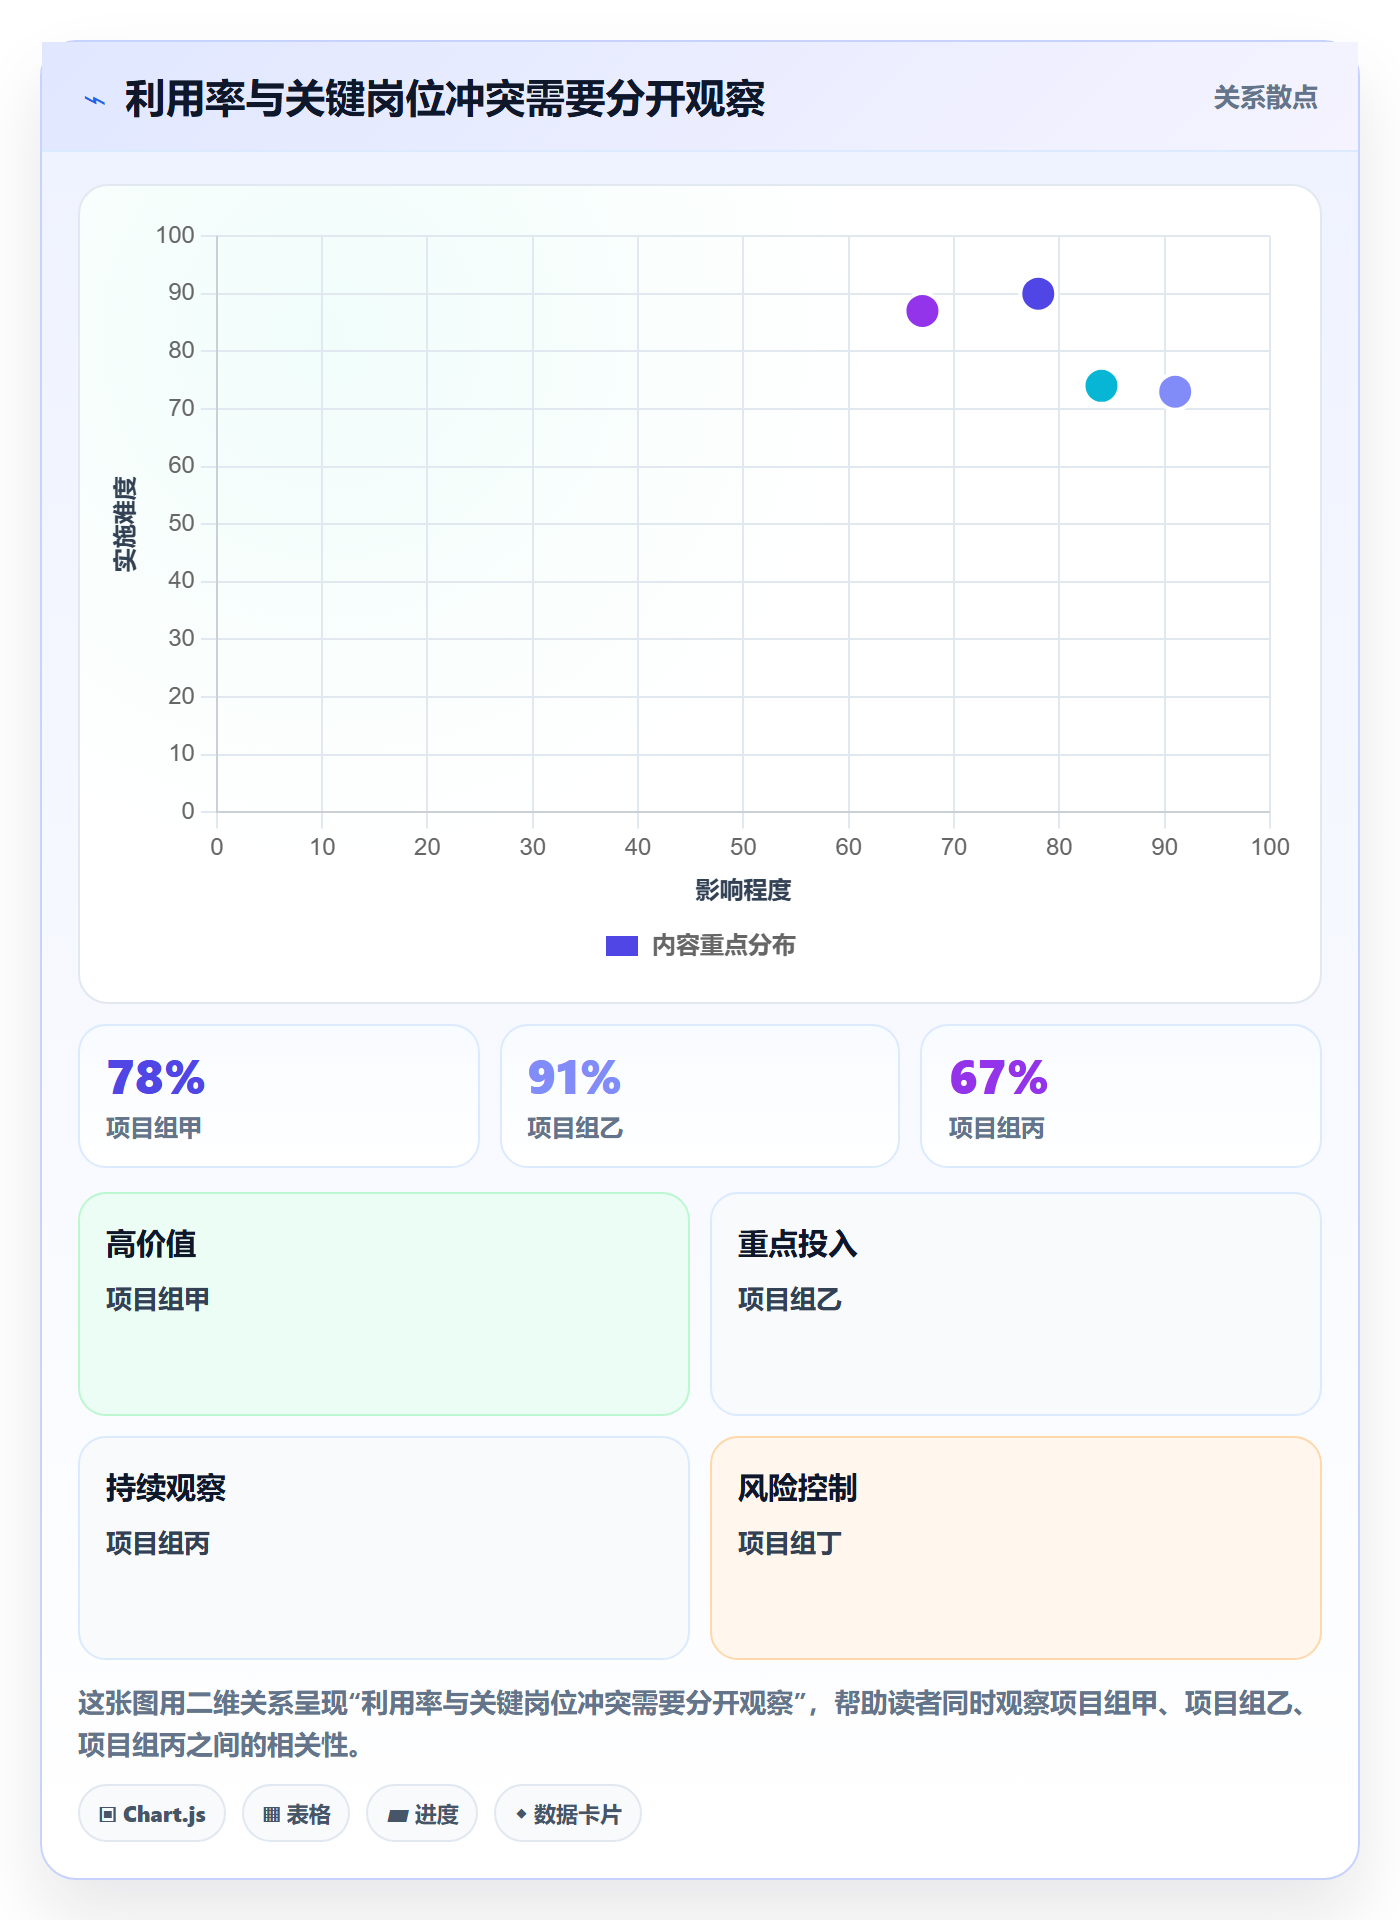Click the 实施难度 y-axis title
This screenshot has height=1920, width=1400.
[x=125, y=524]
